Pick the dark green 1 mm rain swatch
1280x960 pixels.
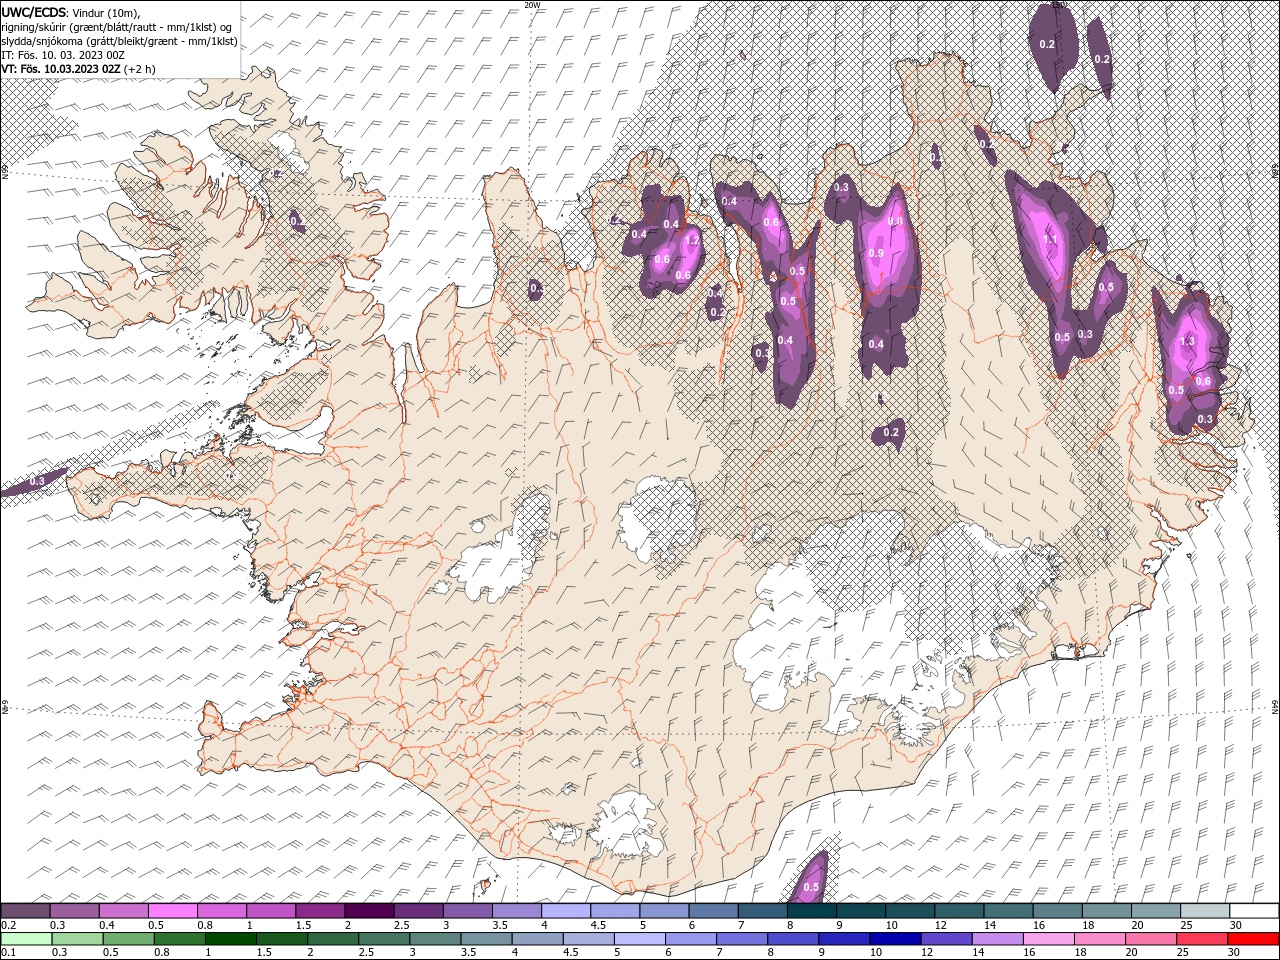[x=230, y=939]
